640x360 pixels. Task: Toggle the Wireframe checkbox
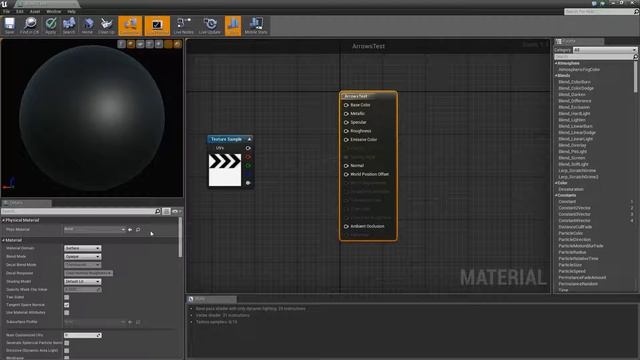pyautogui.click(x=67, y=358)
